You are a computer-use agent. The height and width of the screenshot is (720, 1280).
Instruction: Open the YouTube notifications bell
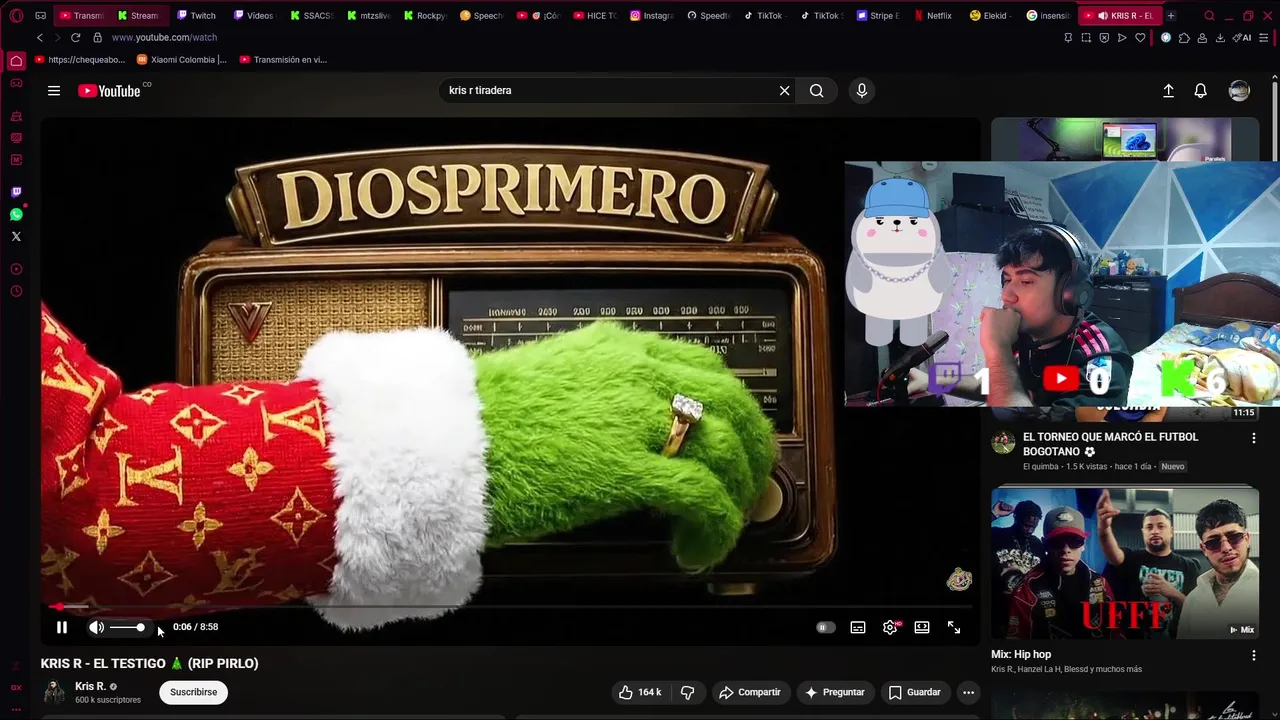[1201, 90]
